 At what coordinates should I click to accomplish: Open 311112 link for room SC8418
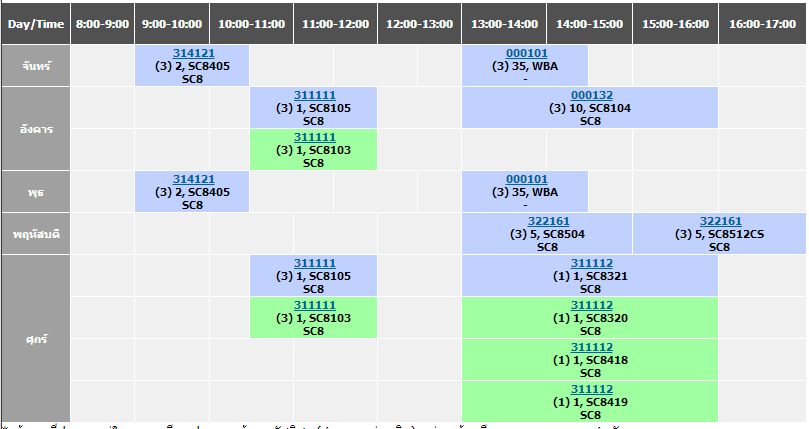[591, 347]
